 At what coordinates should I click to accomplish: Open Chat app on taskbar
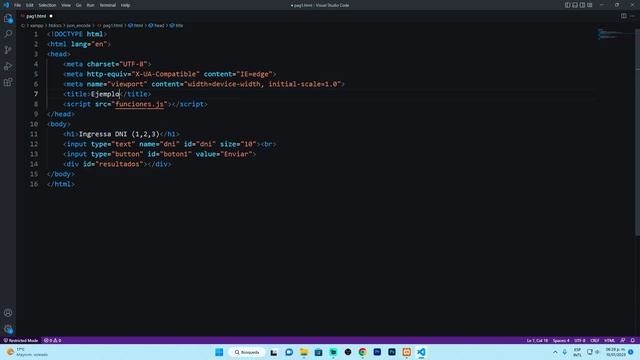pyautogui.click(x=289, y=352)
